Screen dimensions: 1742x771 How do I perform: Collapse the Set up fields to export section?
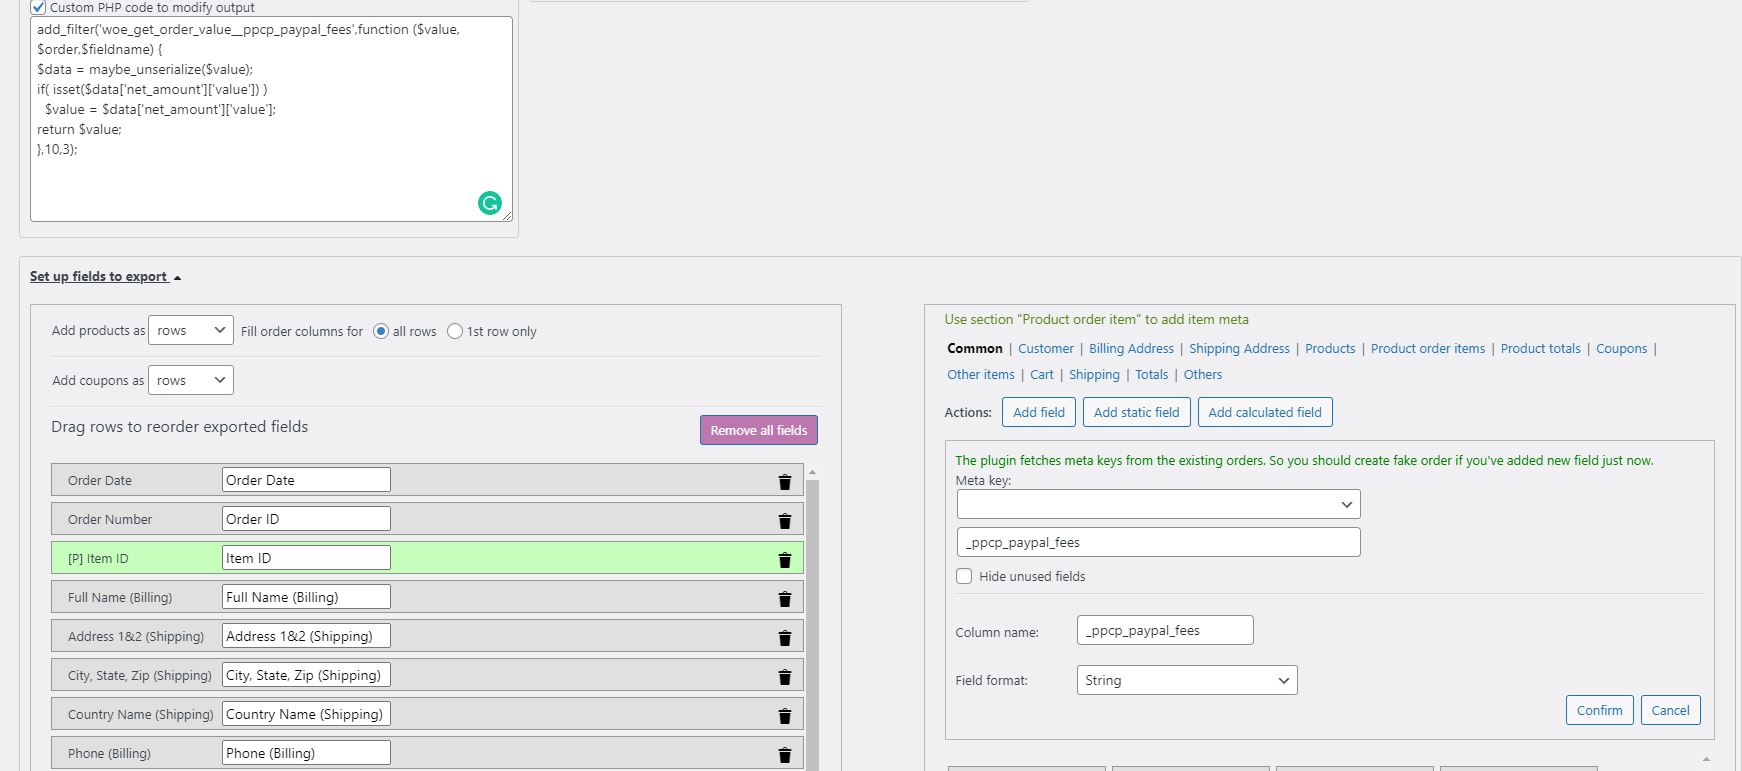point(105,276)
